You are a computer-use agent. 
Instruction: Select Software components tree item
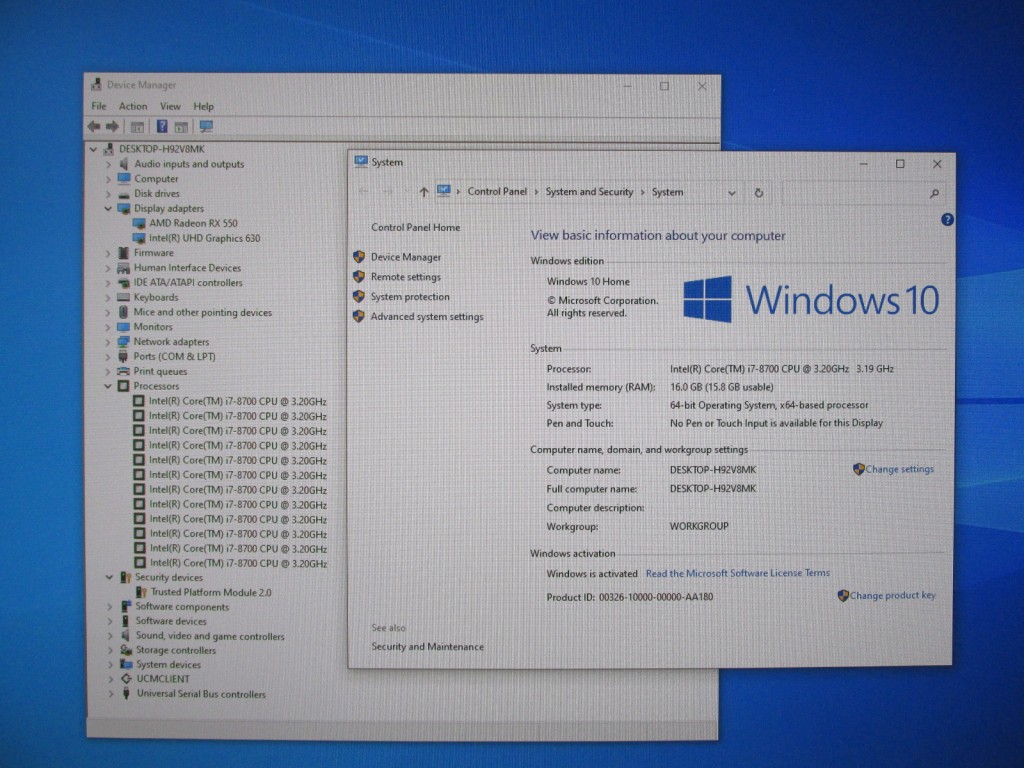182,607
